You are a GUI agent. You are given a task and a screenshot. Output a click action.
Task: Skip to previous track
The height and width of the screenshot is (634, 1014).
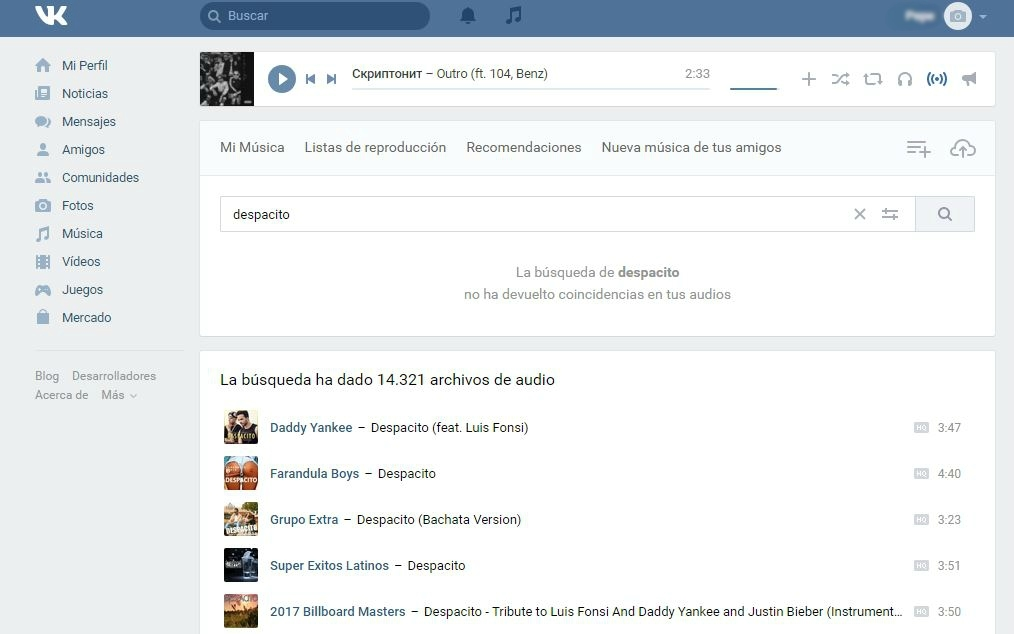pos(310,79)
